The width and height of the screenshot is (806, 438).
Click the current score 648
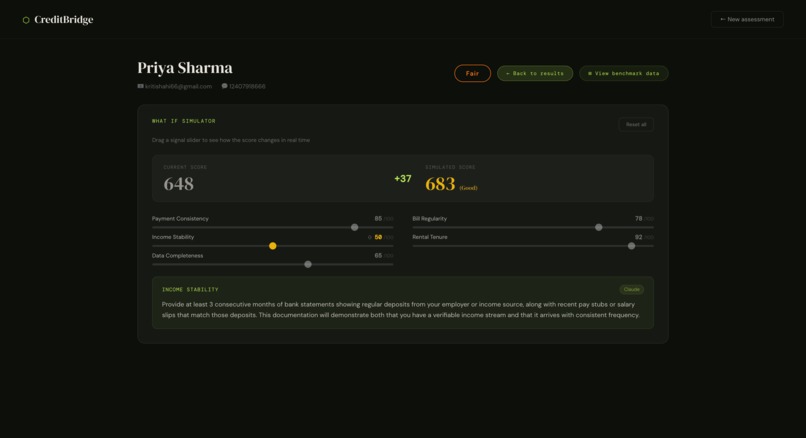pos(178,184)
